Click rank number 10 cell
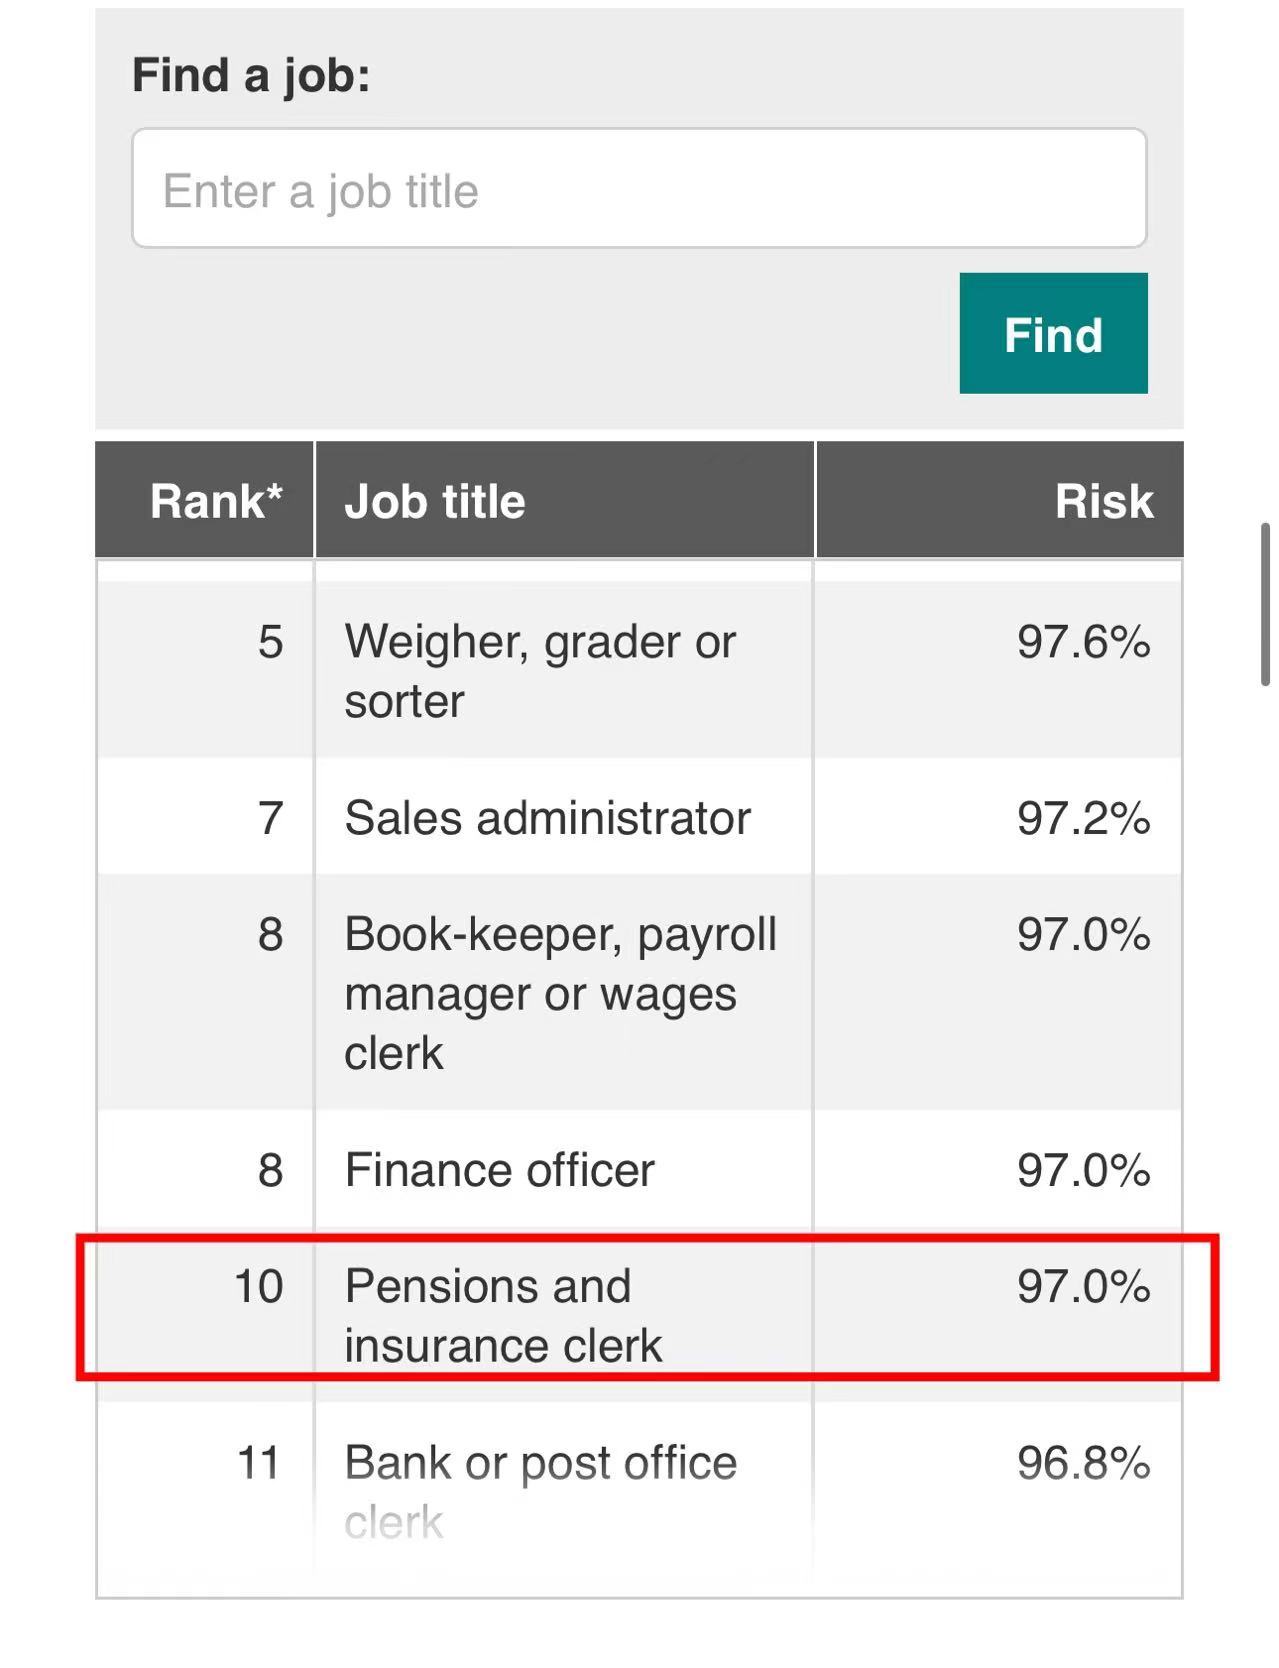 point(258,1286)
